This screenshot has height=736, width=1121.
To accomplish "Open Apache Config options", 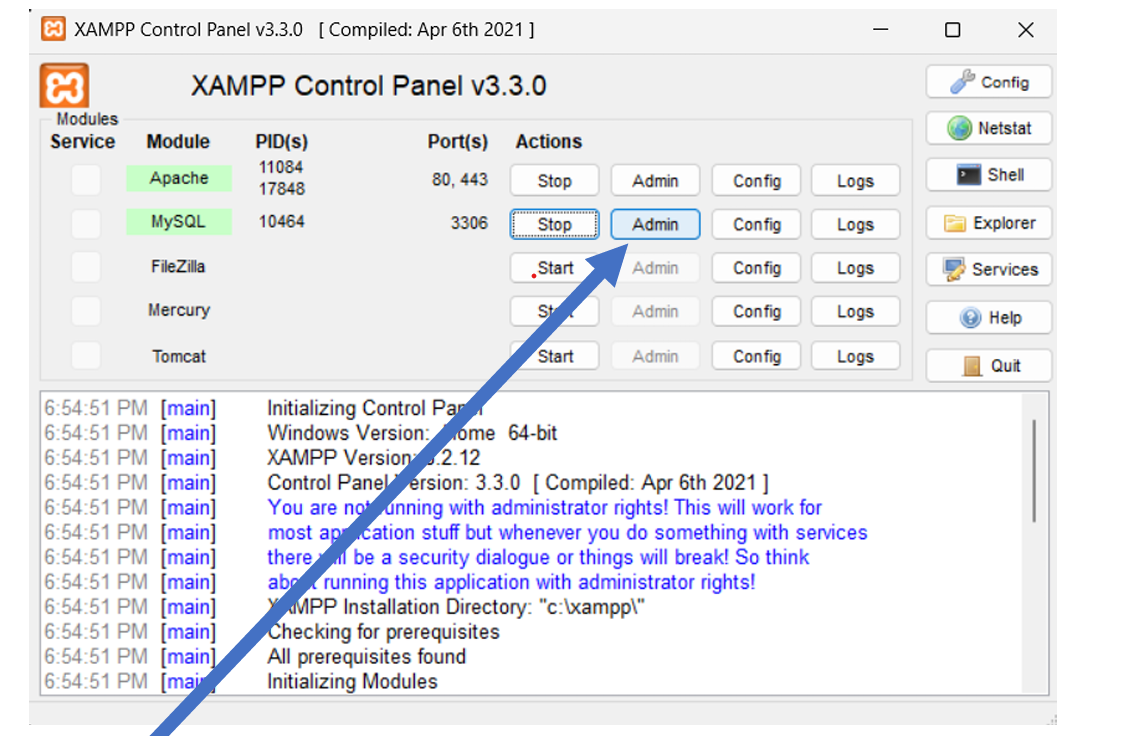I will pyautogui.click(x=756, y=181).
